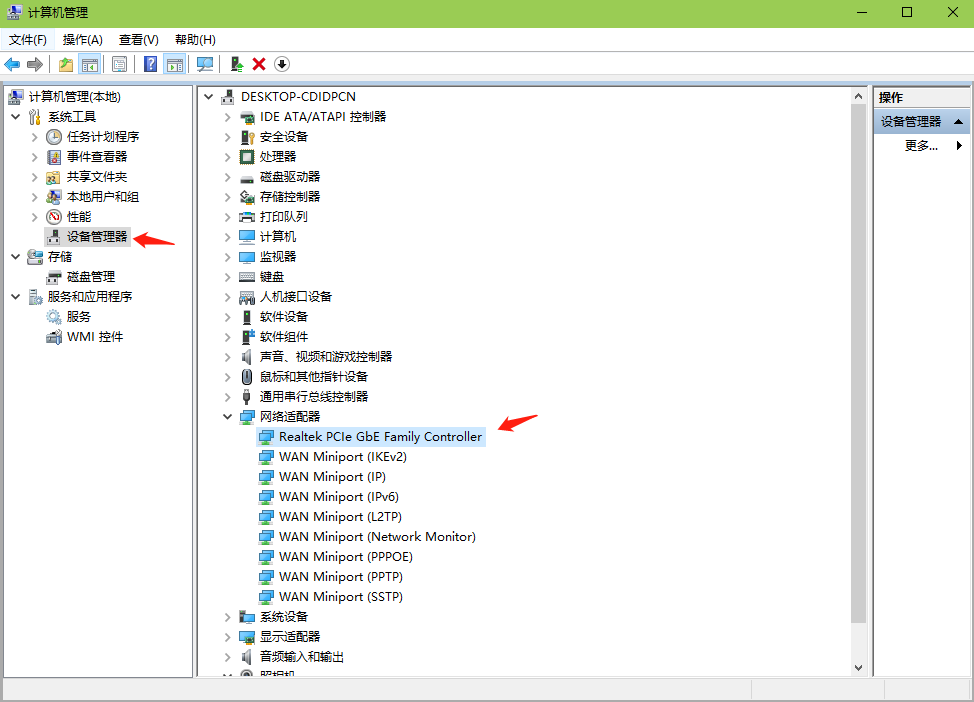This screenshot has width=974, height=702.
Task: Click the Scan for hardware changes icon
Action: point(205,64)
